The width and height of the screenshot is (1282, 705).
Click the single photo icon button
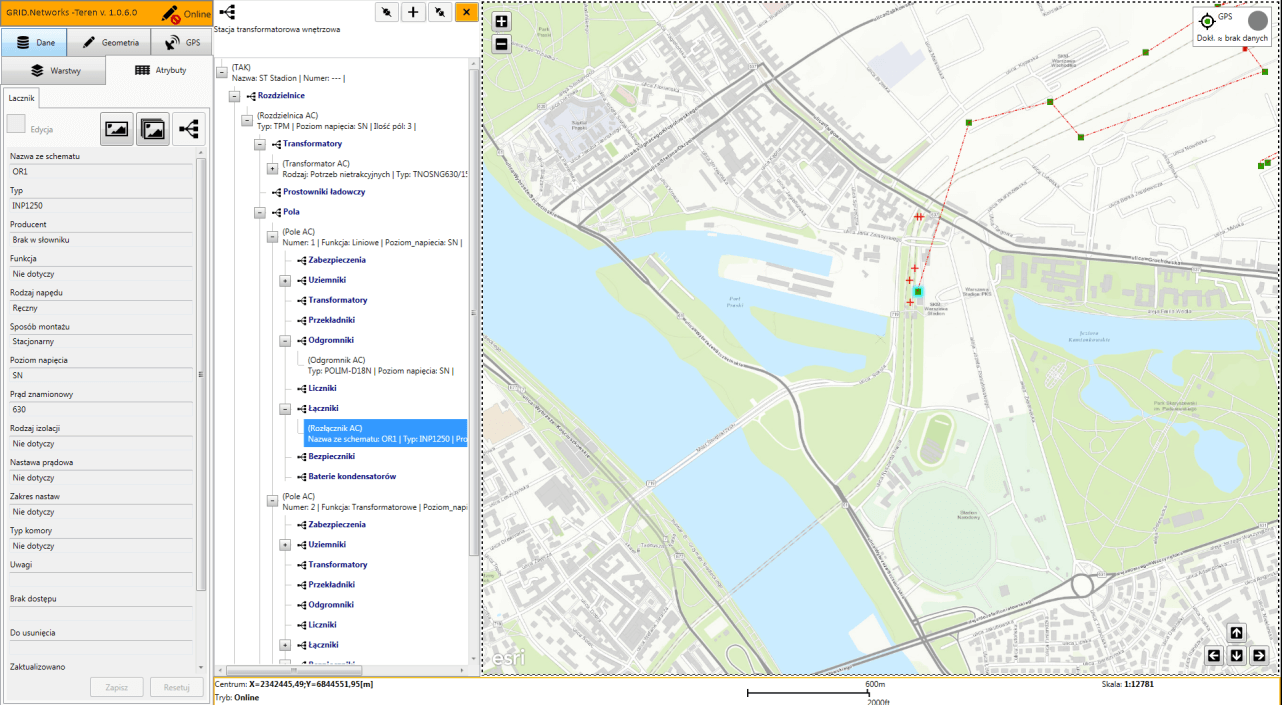(117, 129)
